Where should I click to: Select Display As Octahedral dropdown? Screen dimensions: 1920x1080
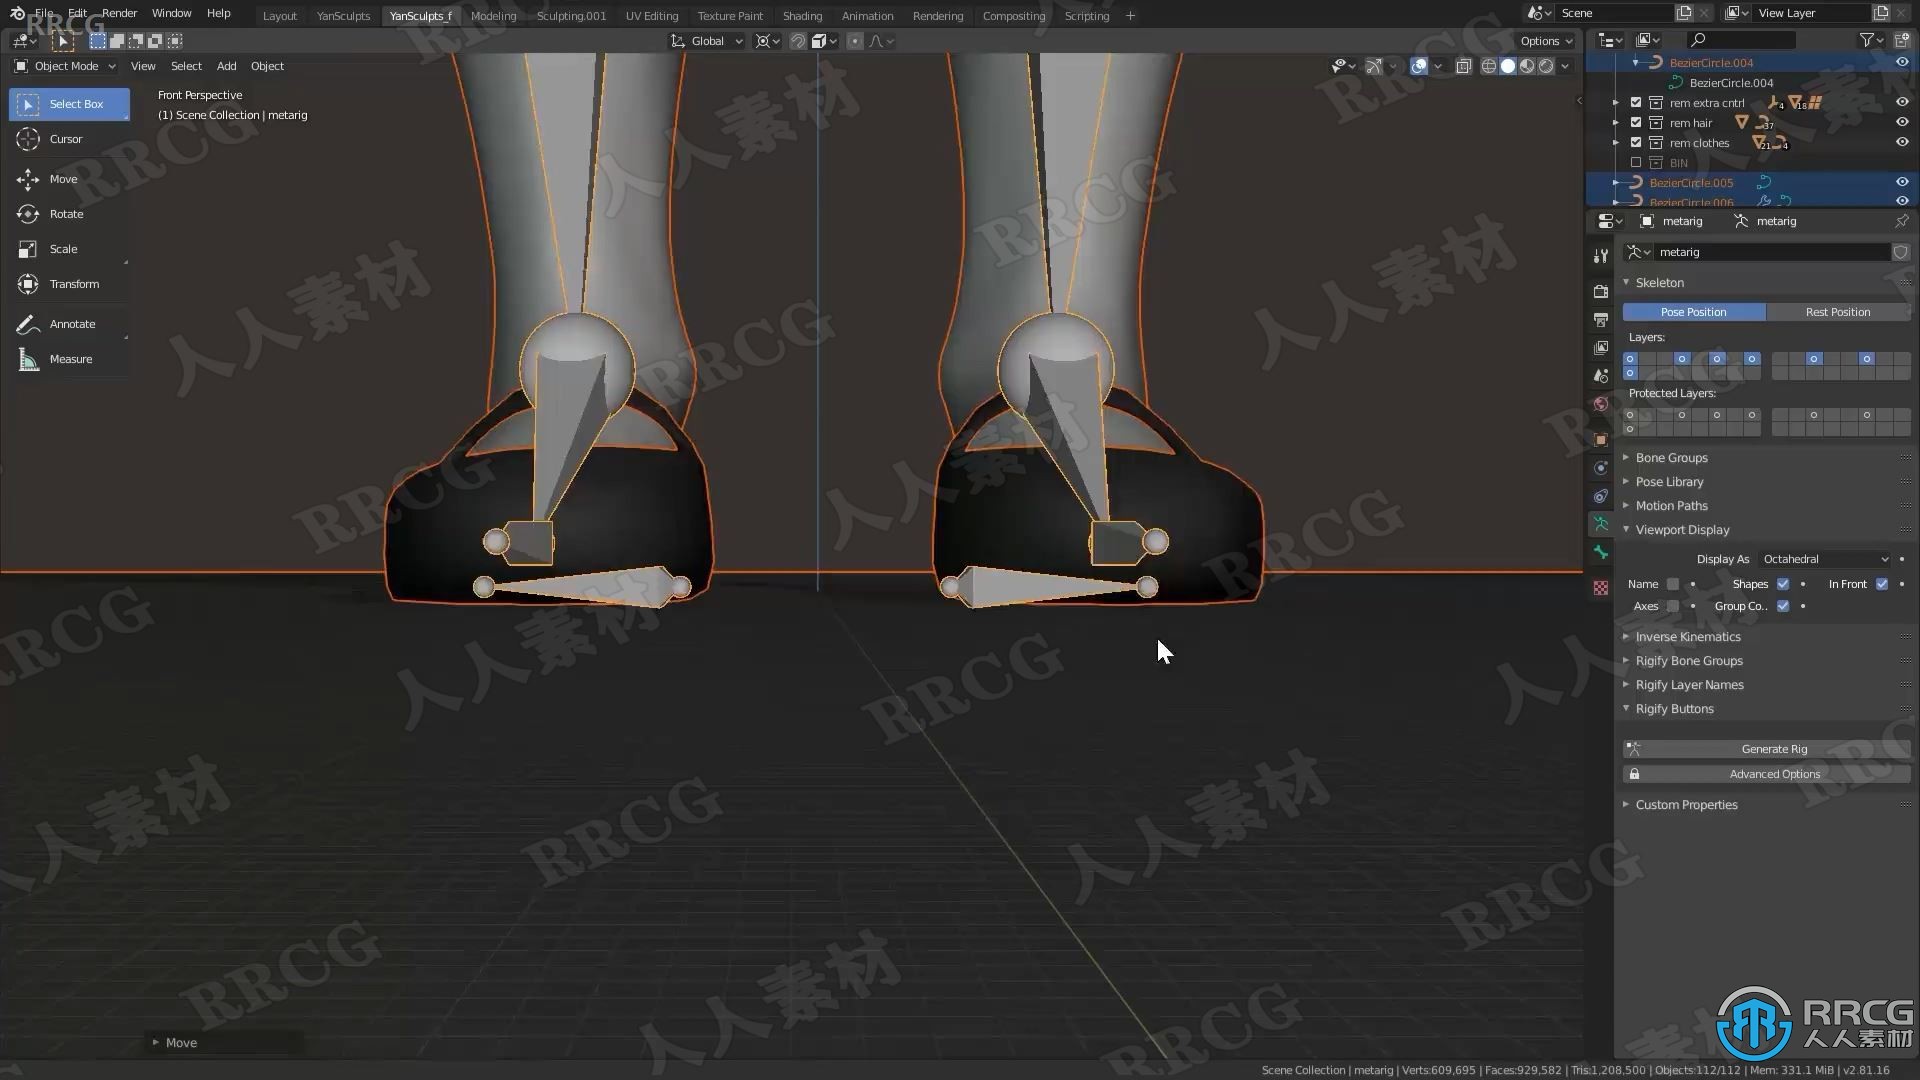pyautogui.click(x=1825, y=558)
